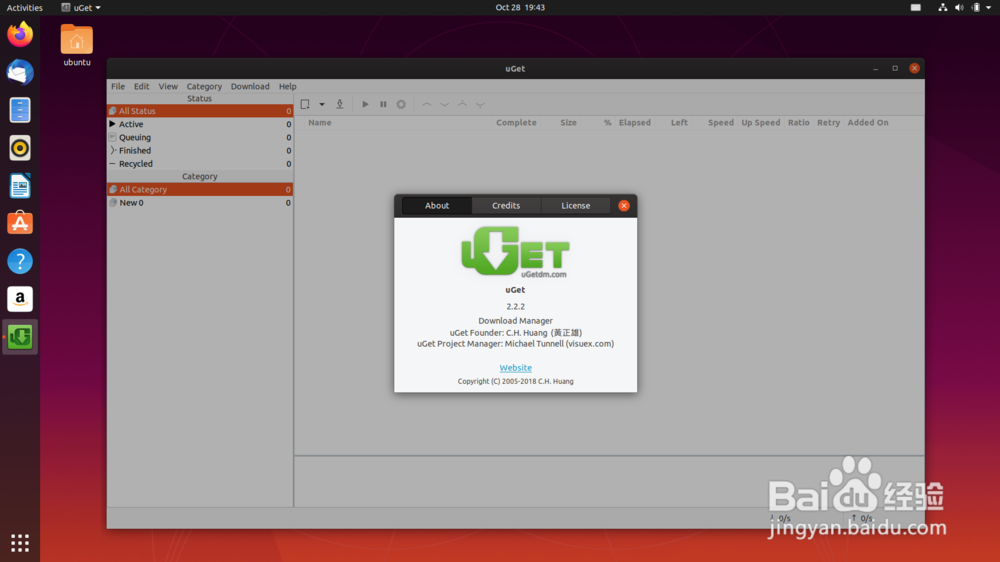This screenshot has height=562, width=1000.
Task: Open the File menu
Action: point(118,86)
